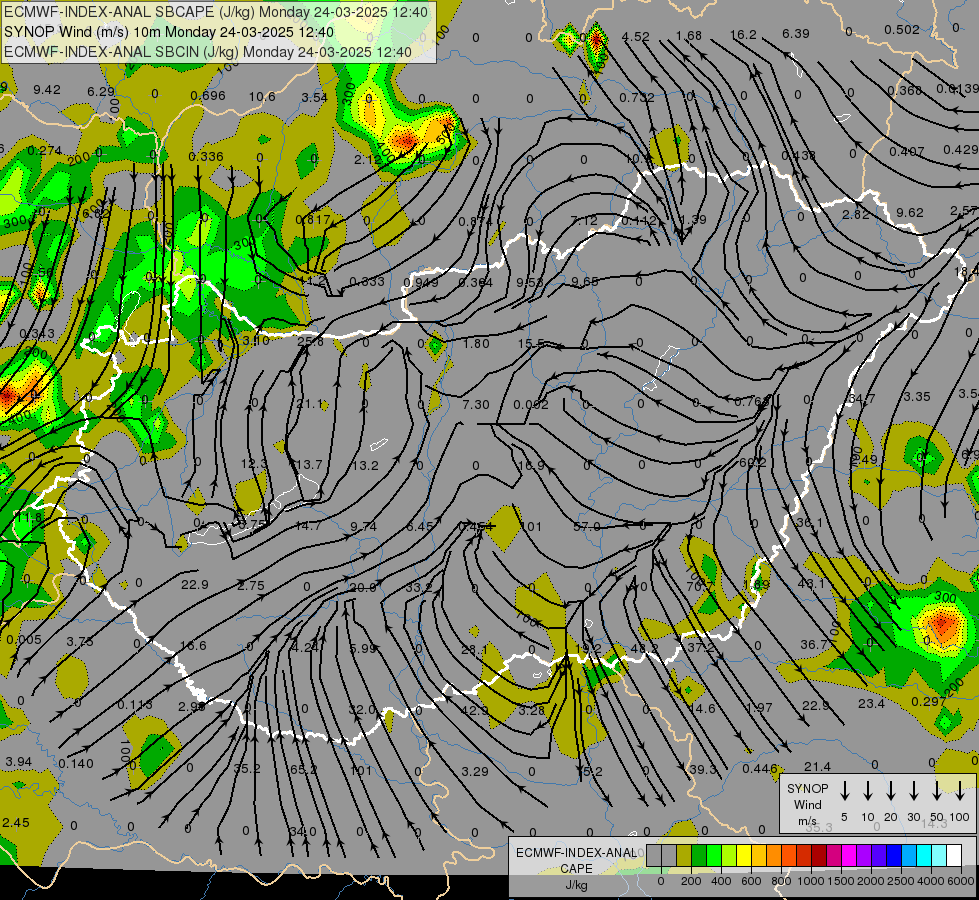The width and height of the screenshot is (979, 900).
Task: Click the 1500 tick on CAPE scale
Action: point(840,881)
